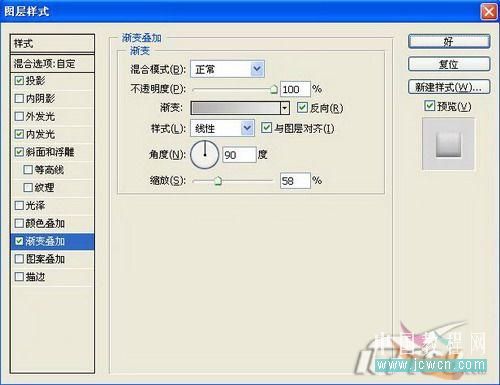Select the 图案叠加 style row label
The image size is (500, 385).
point(45,259)
